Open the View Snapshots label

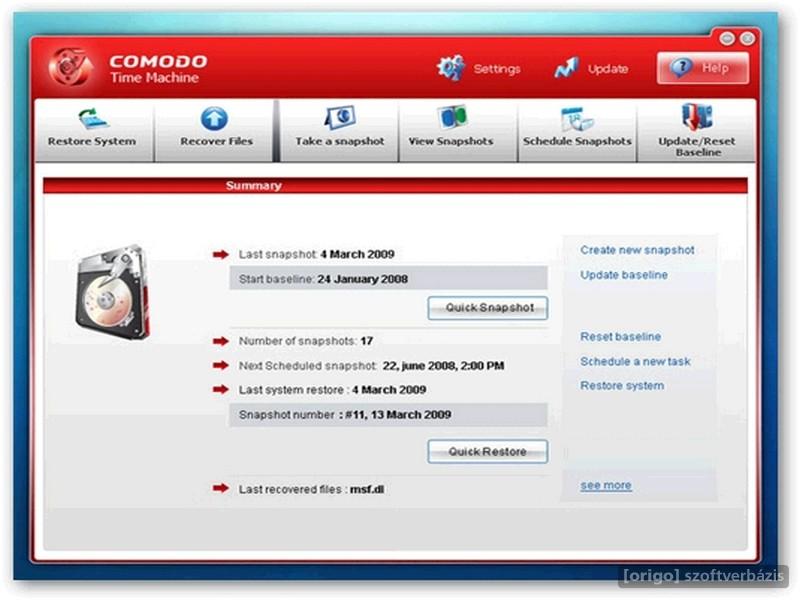coord(451,141)
